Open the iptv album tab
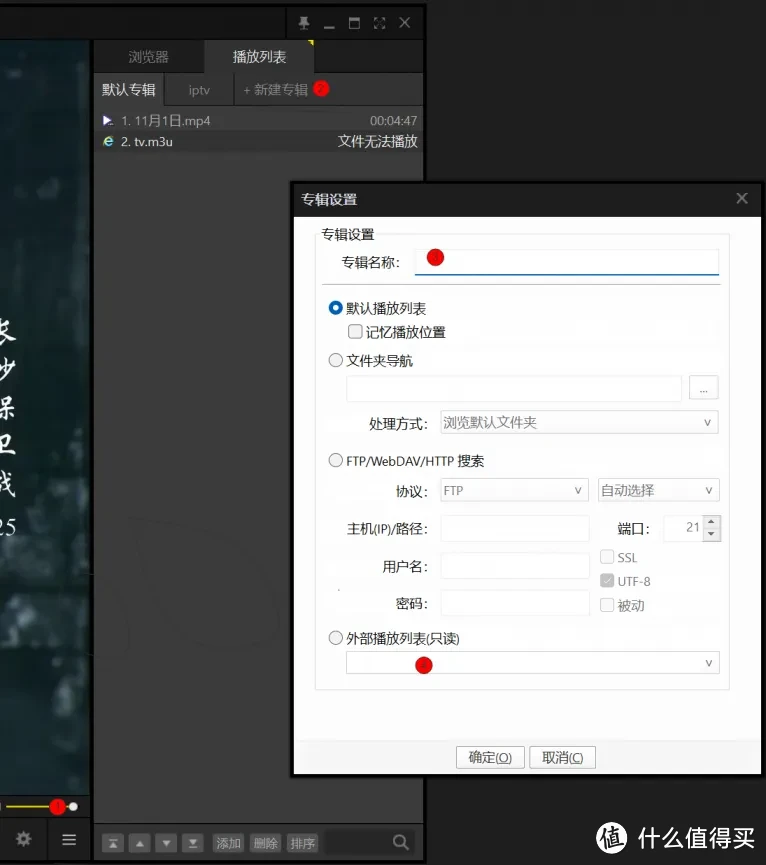Image resolution: width=766 pixels, height=865 pixels. click(x=199, y=90)
